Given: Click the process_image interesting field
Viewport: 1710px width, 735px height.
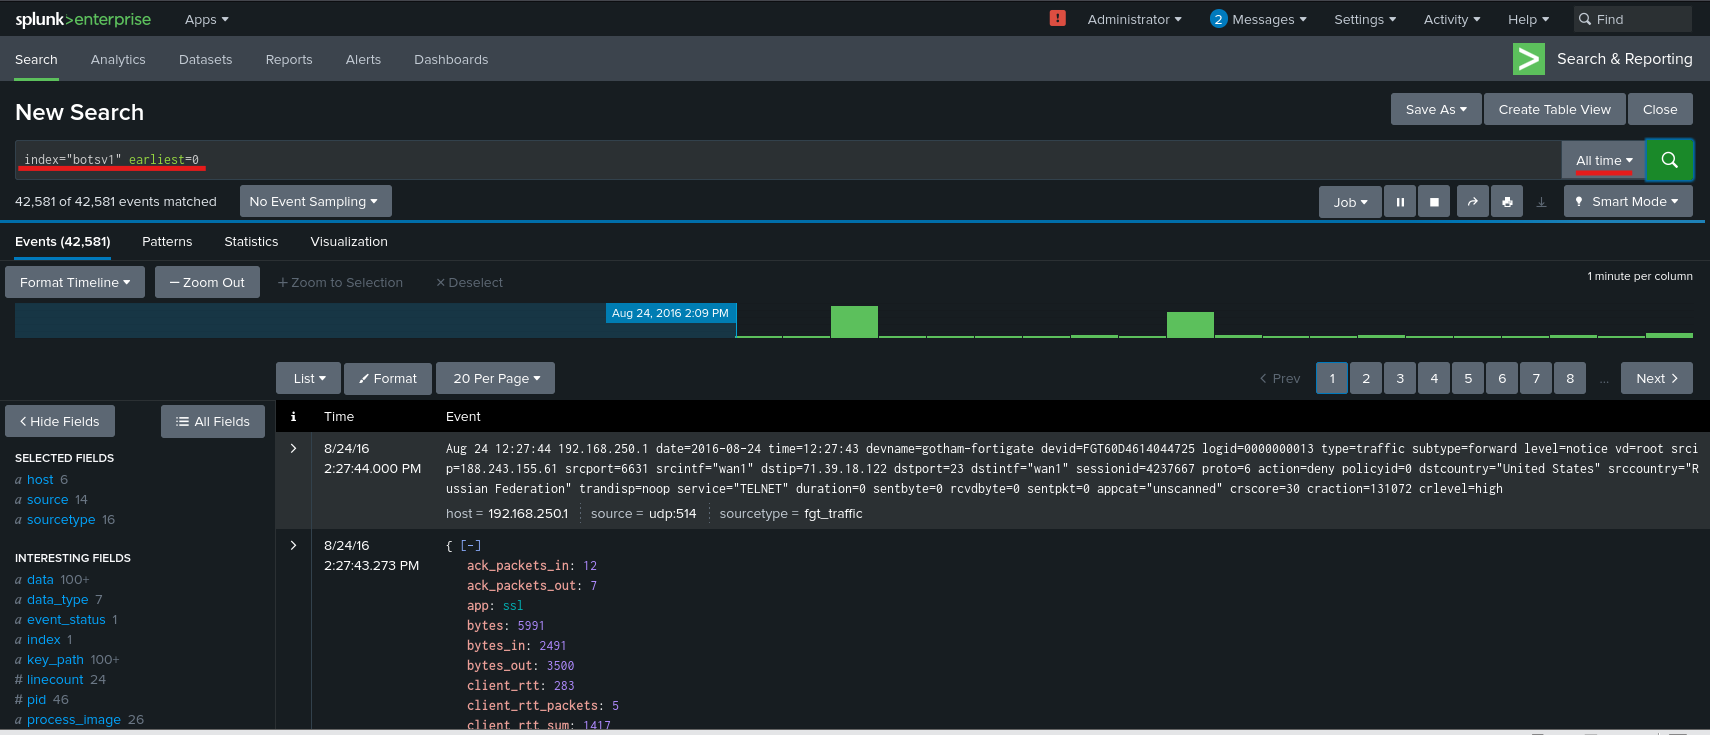Looking at the screenshot, I should click(x=74, y=719).
